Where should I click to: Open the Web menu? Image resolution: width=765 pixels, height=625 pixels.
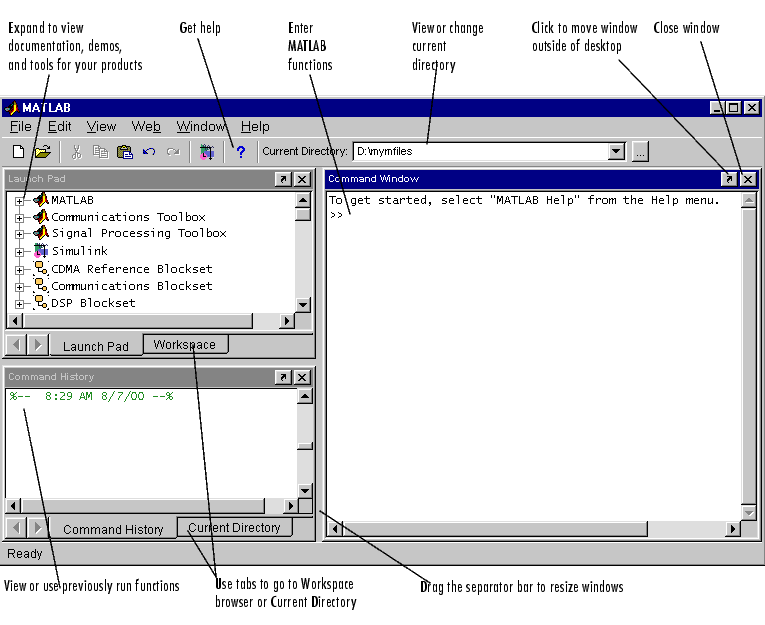pyautogui.click(x=146, y=126)
